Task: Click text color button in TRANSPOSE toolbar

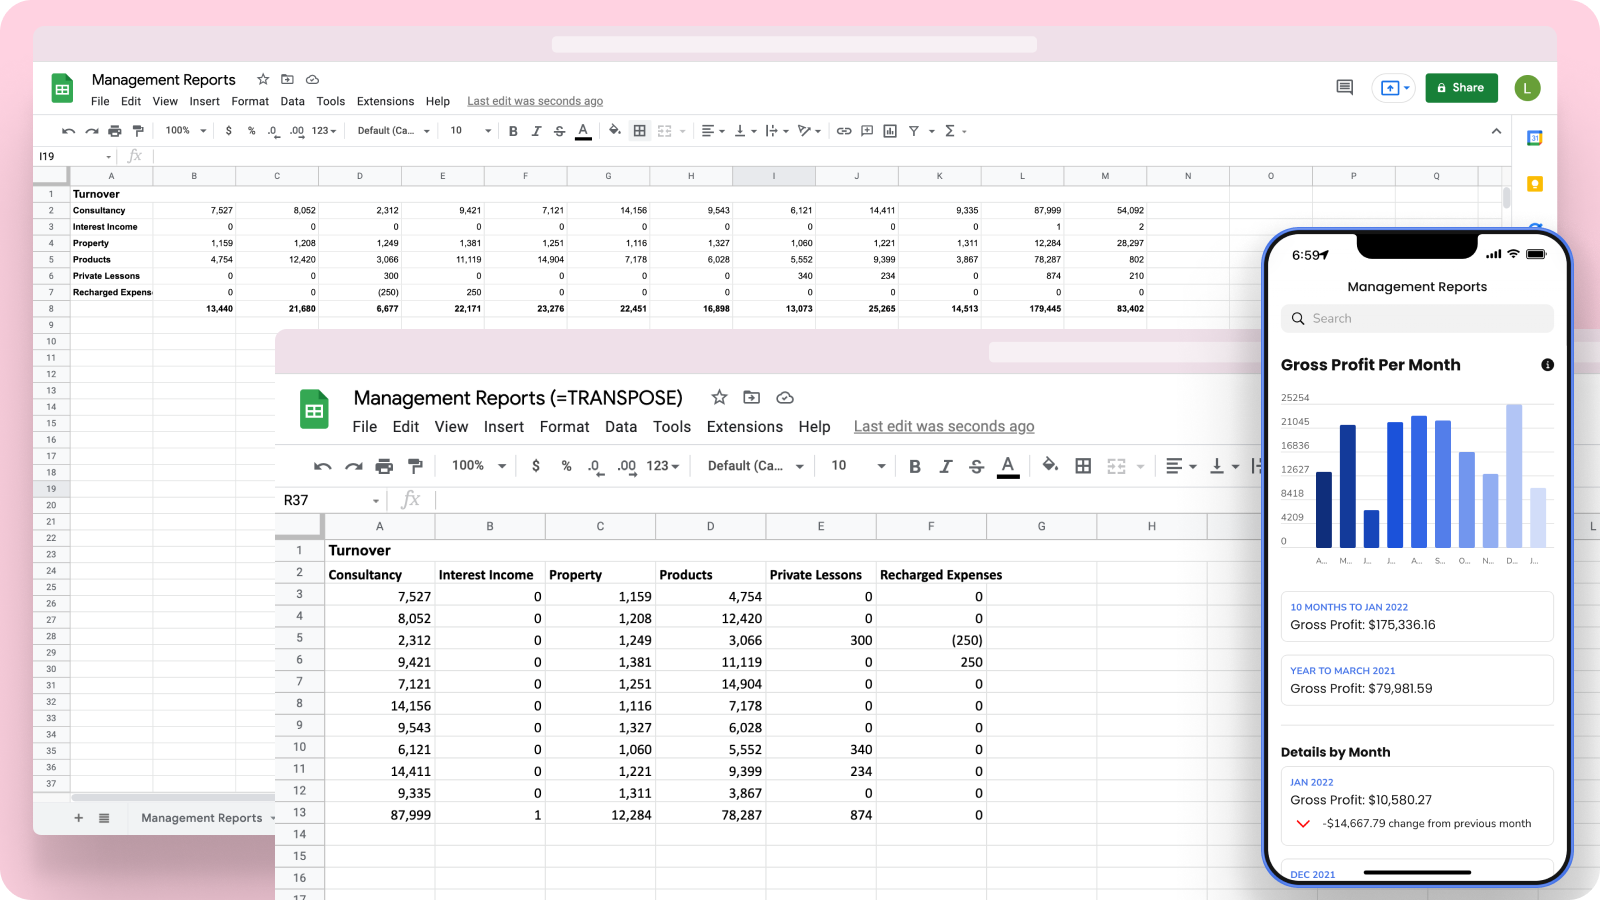Action: (x=1008, y=466)
